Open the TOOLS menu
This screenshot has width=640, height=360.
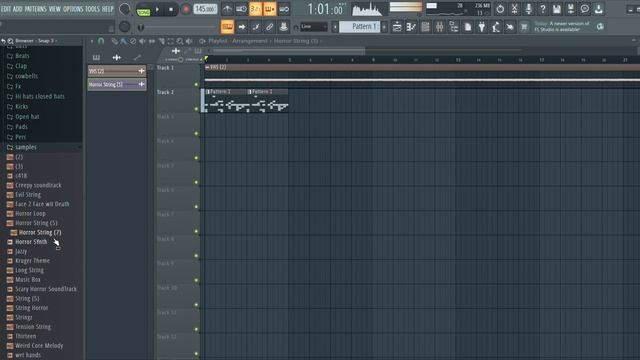tap(92, 9)
